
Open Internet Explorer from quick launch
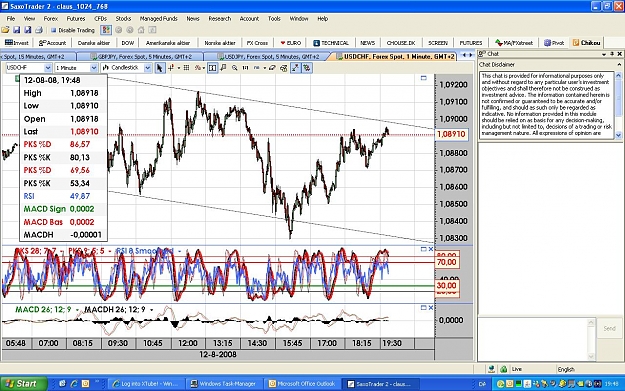[x=74, y=383]
